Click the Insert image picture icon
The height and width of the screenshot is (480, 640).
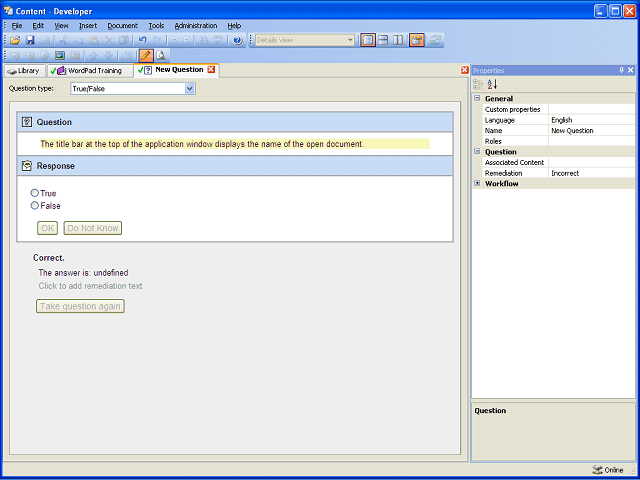pos(60,55)
